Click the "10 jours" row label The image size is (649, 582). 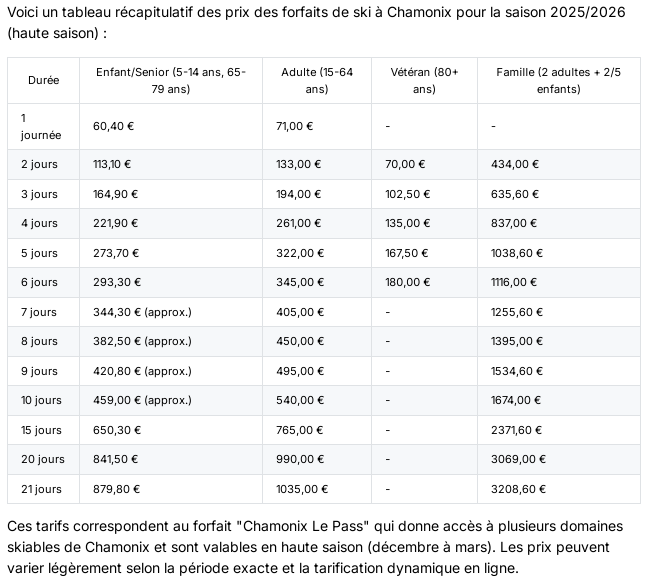click(41, 400)
